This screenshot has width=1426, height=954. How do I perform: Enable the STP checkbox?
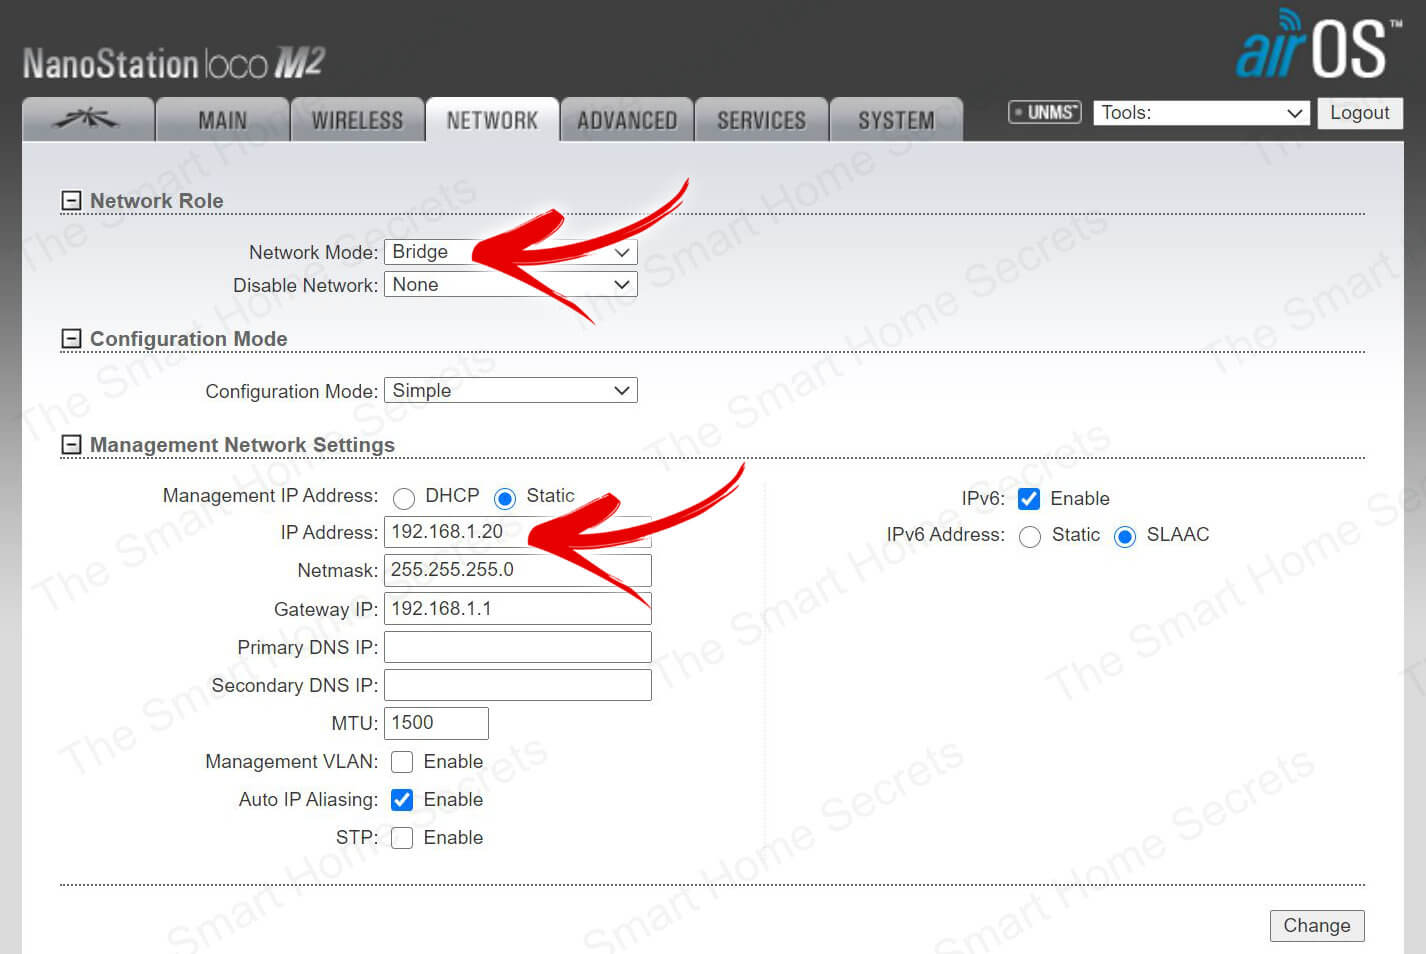(x=402, y=838)
